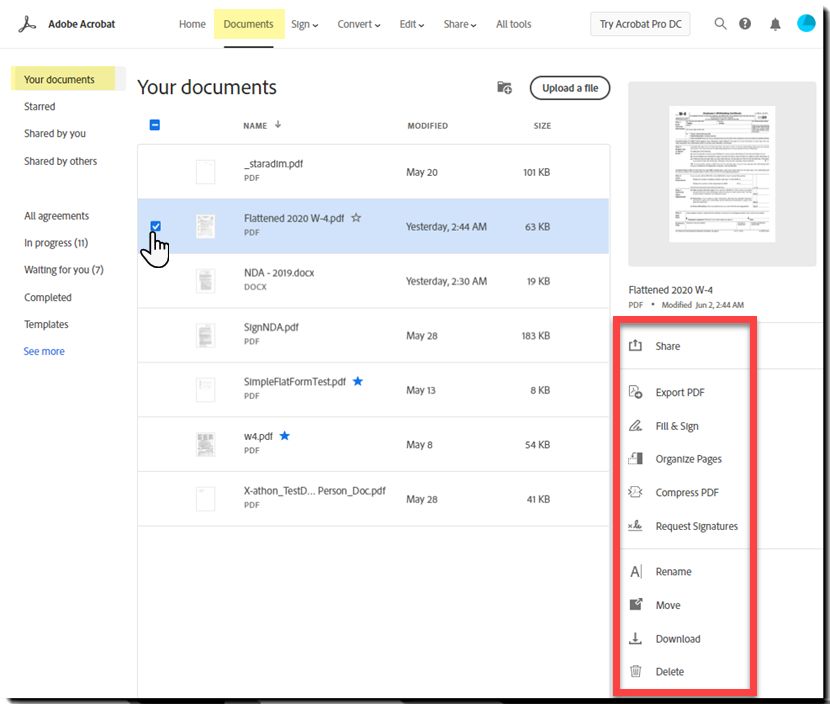Click the name sort arrow icon
Screen dimensions: 830x704
point(278,125)
